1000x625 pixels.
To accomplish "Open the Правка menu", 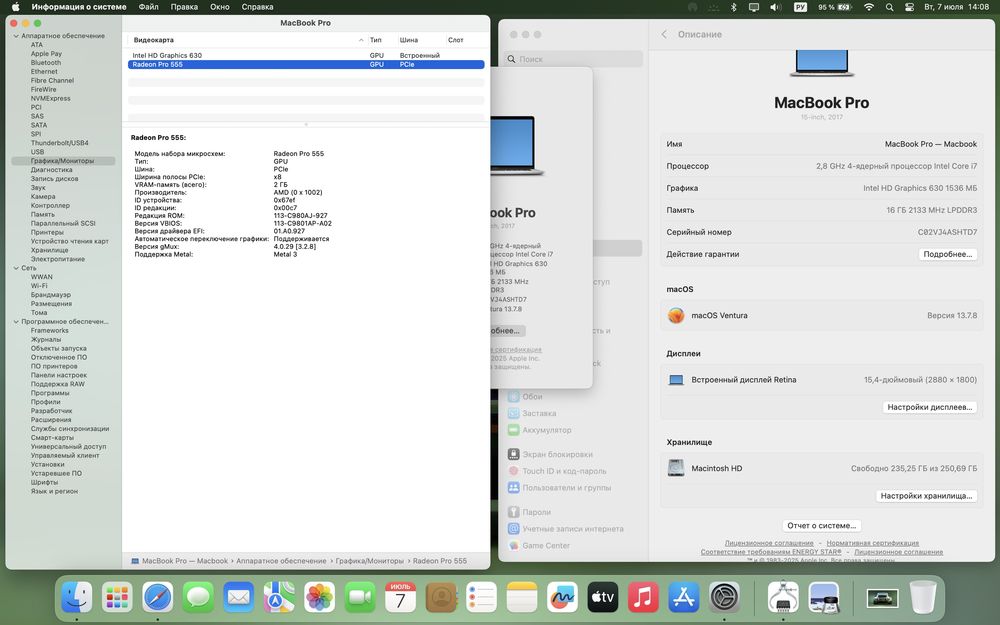I will pos(184,7).
